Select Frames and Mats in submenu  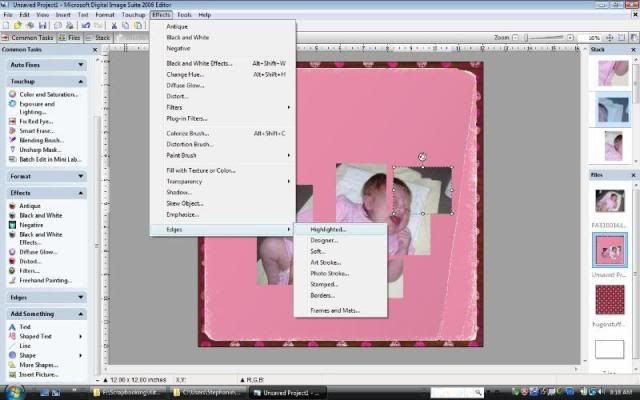(340, 311)
